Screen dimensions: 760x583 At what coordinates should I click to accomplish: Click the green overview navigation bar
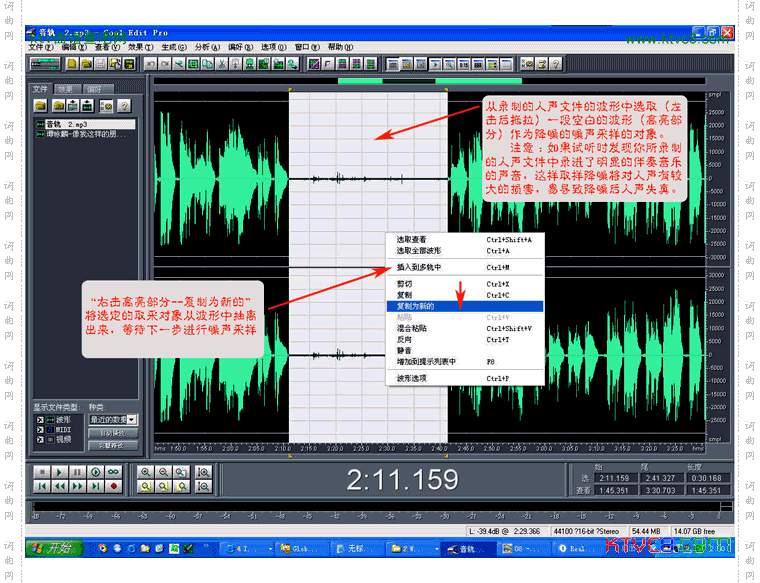430,81
